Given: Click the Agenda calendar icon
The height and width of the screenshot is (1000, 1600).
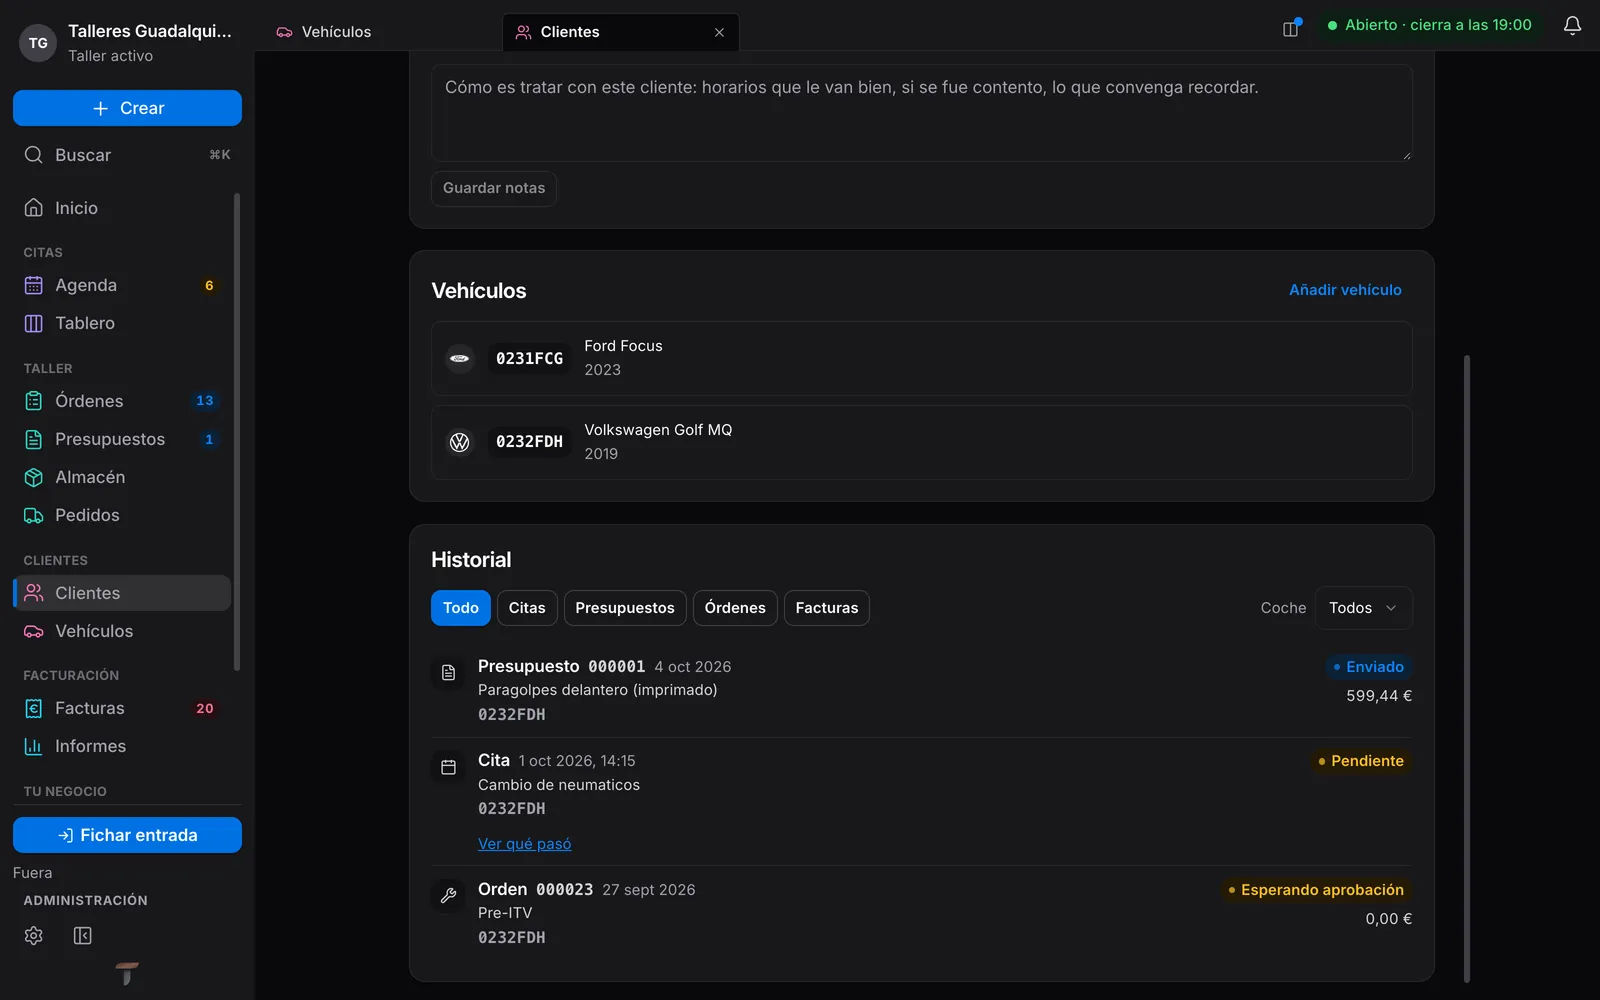Looking at the screenshot, I should pyautogui.click(x=33, y=285).
